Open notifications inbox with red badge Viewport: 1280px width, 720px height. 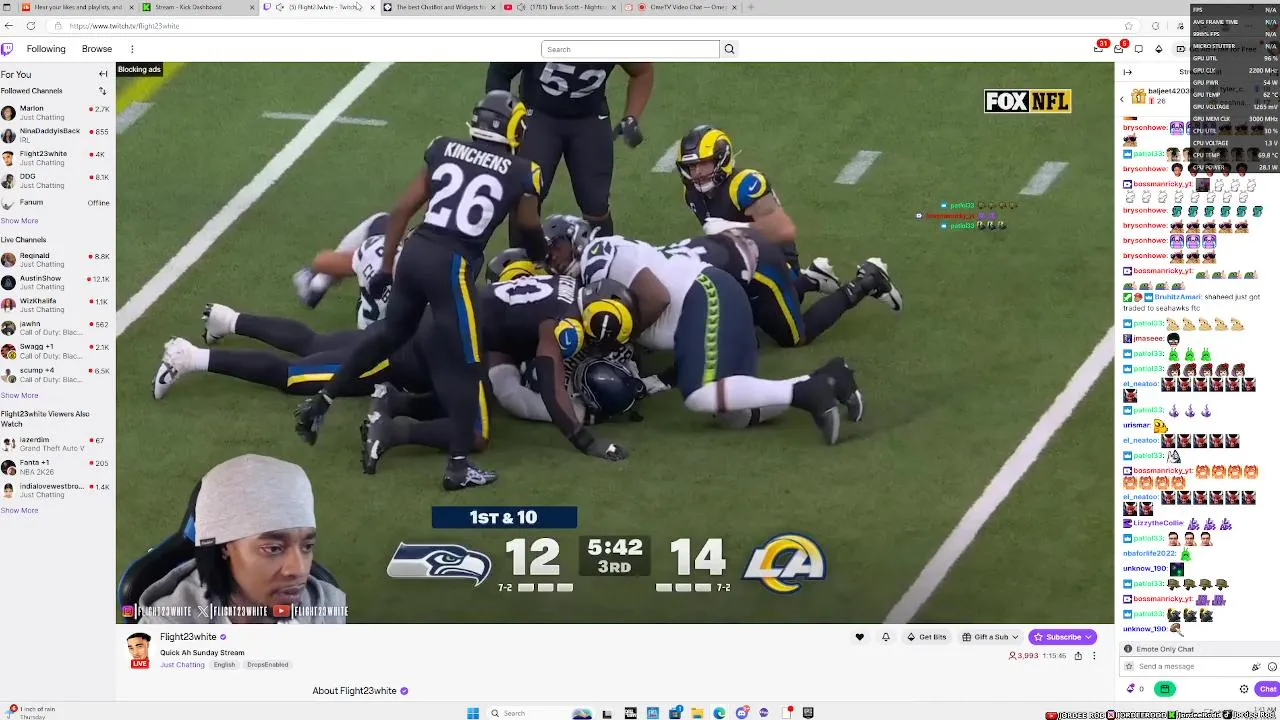click(x=1119, y=49)
